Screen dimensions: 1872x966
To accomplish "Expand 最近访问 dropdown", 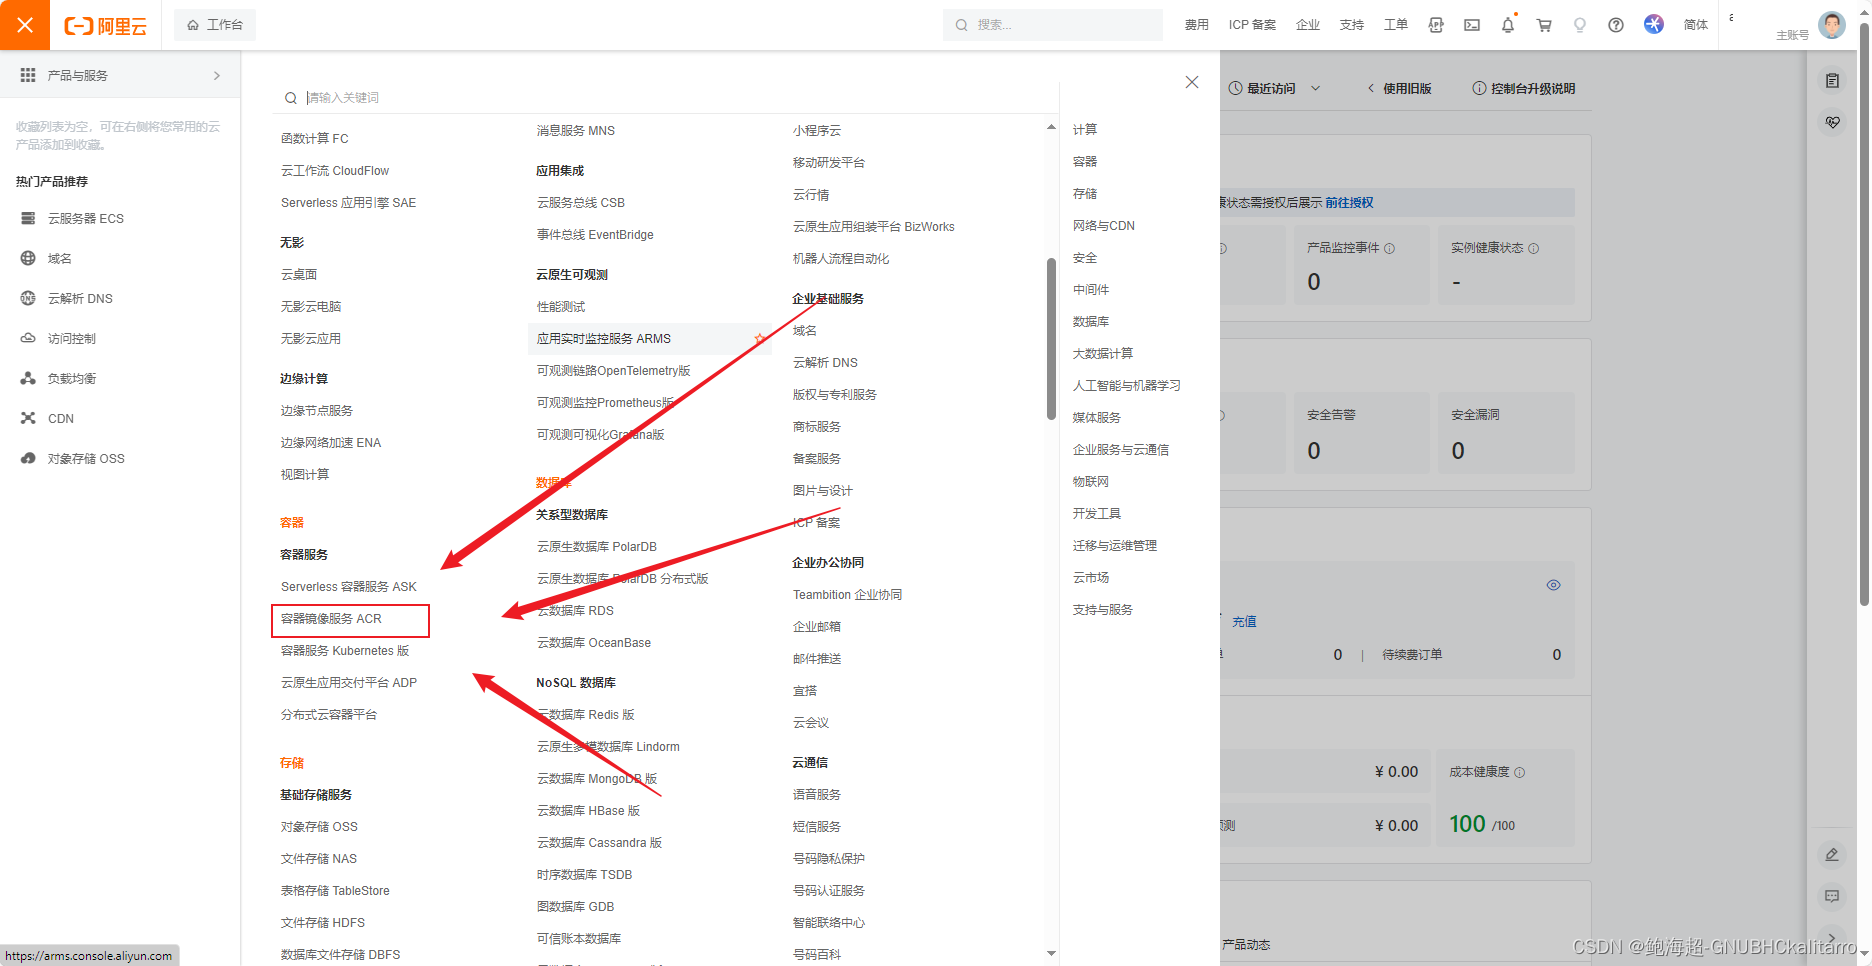I will click(x=1274, y=88).
